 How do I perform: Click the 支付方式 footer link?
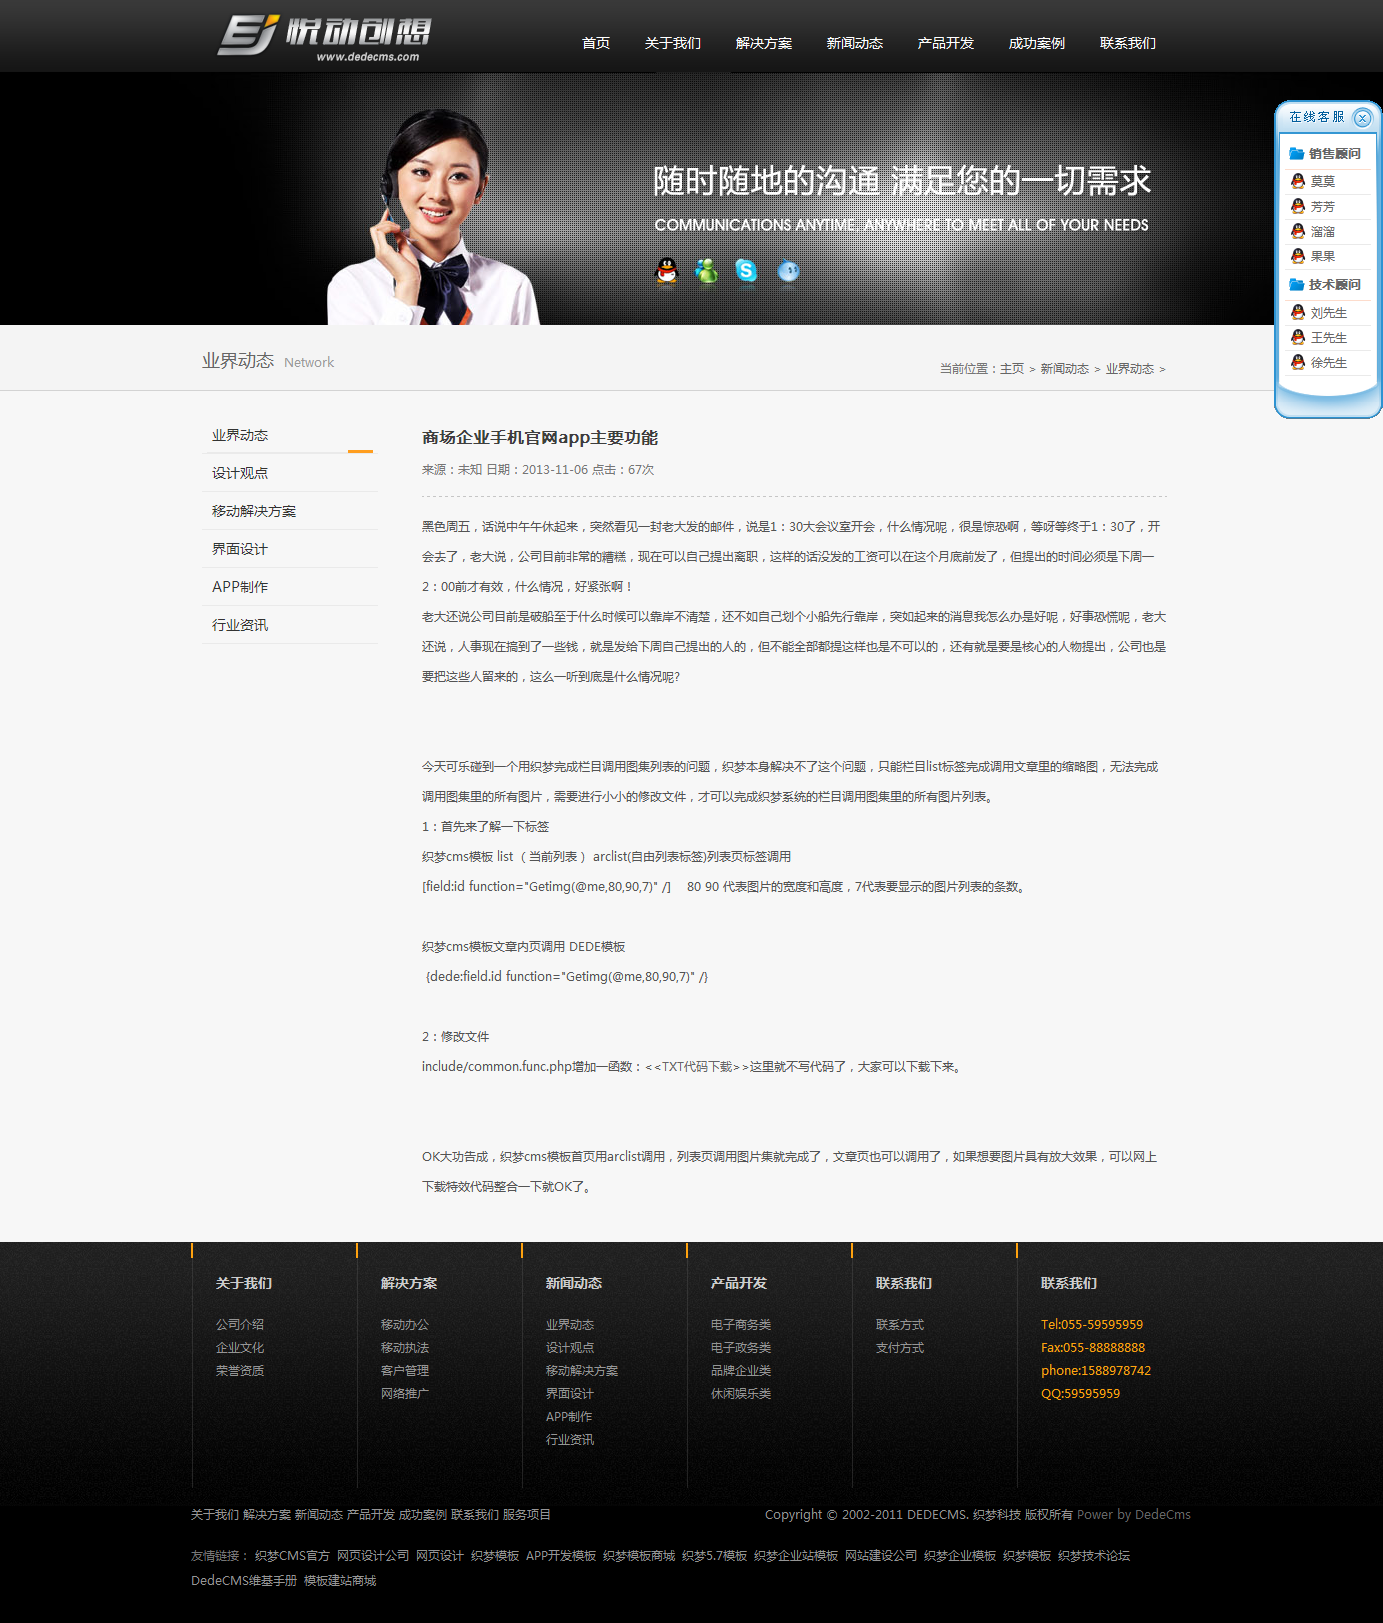900,1347
